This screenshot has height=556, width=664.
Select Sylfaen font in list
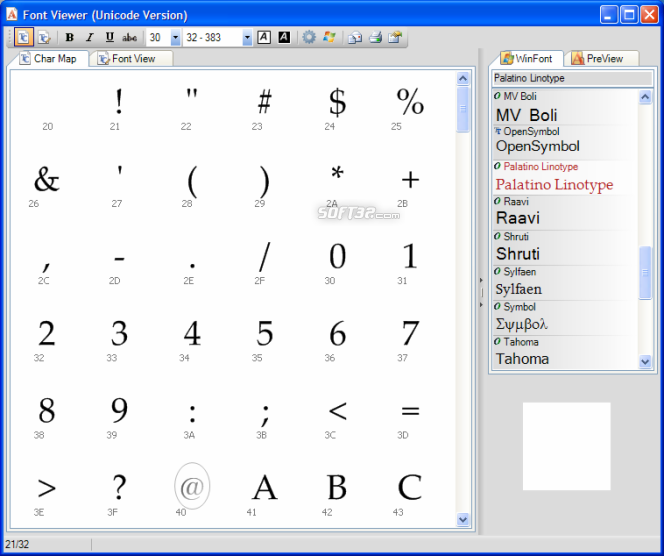565,283
